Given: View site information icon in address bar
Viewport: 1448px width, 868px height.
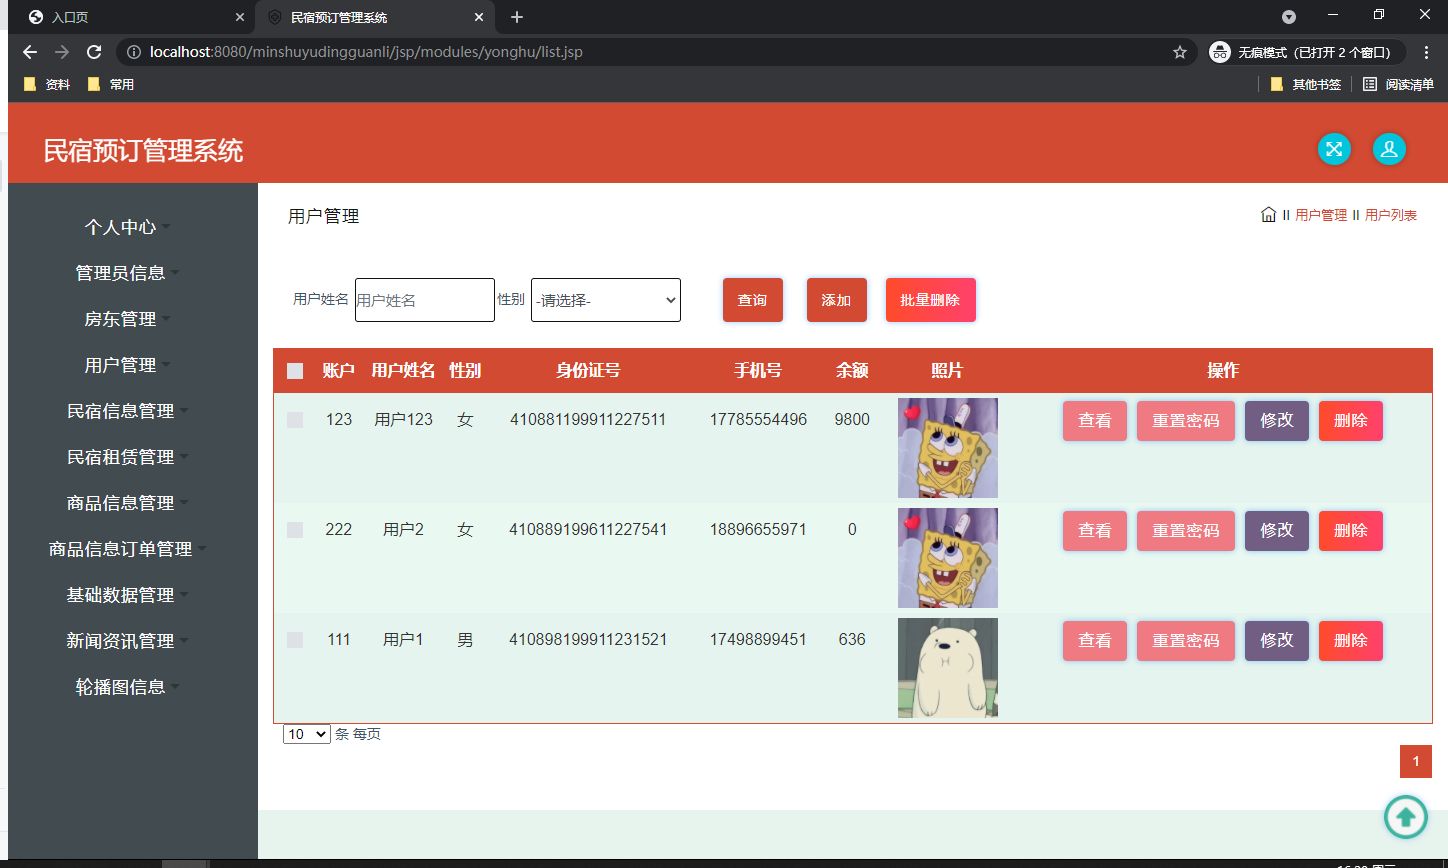Looking at the screenshot, I should [x=134, y=52].
